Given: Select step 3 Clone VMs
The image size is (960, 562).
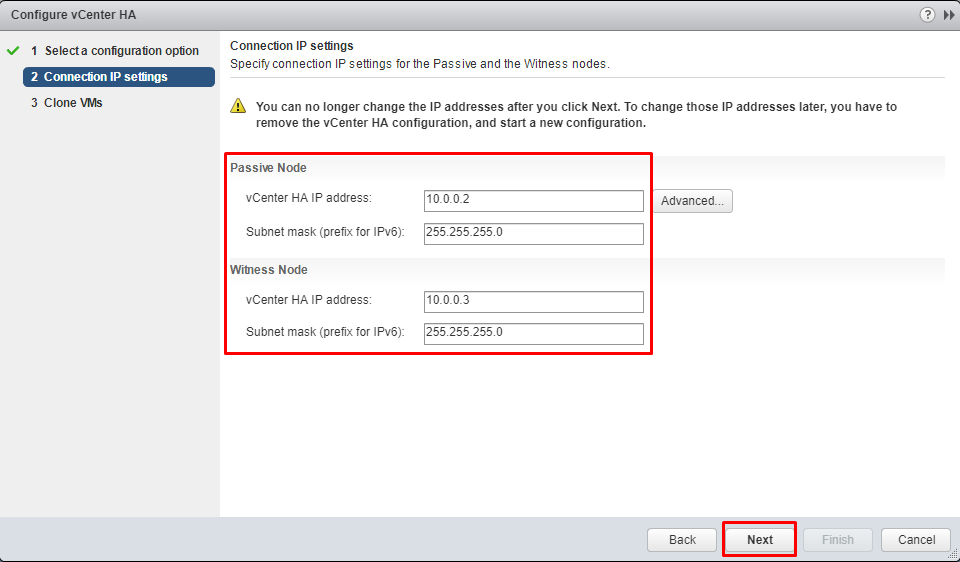Looking at the screenshot, I should 67,103.
